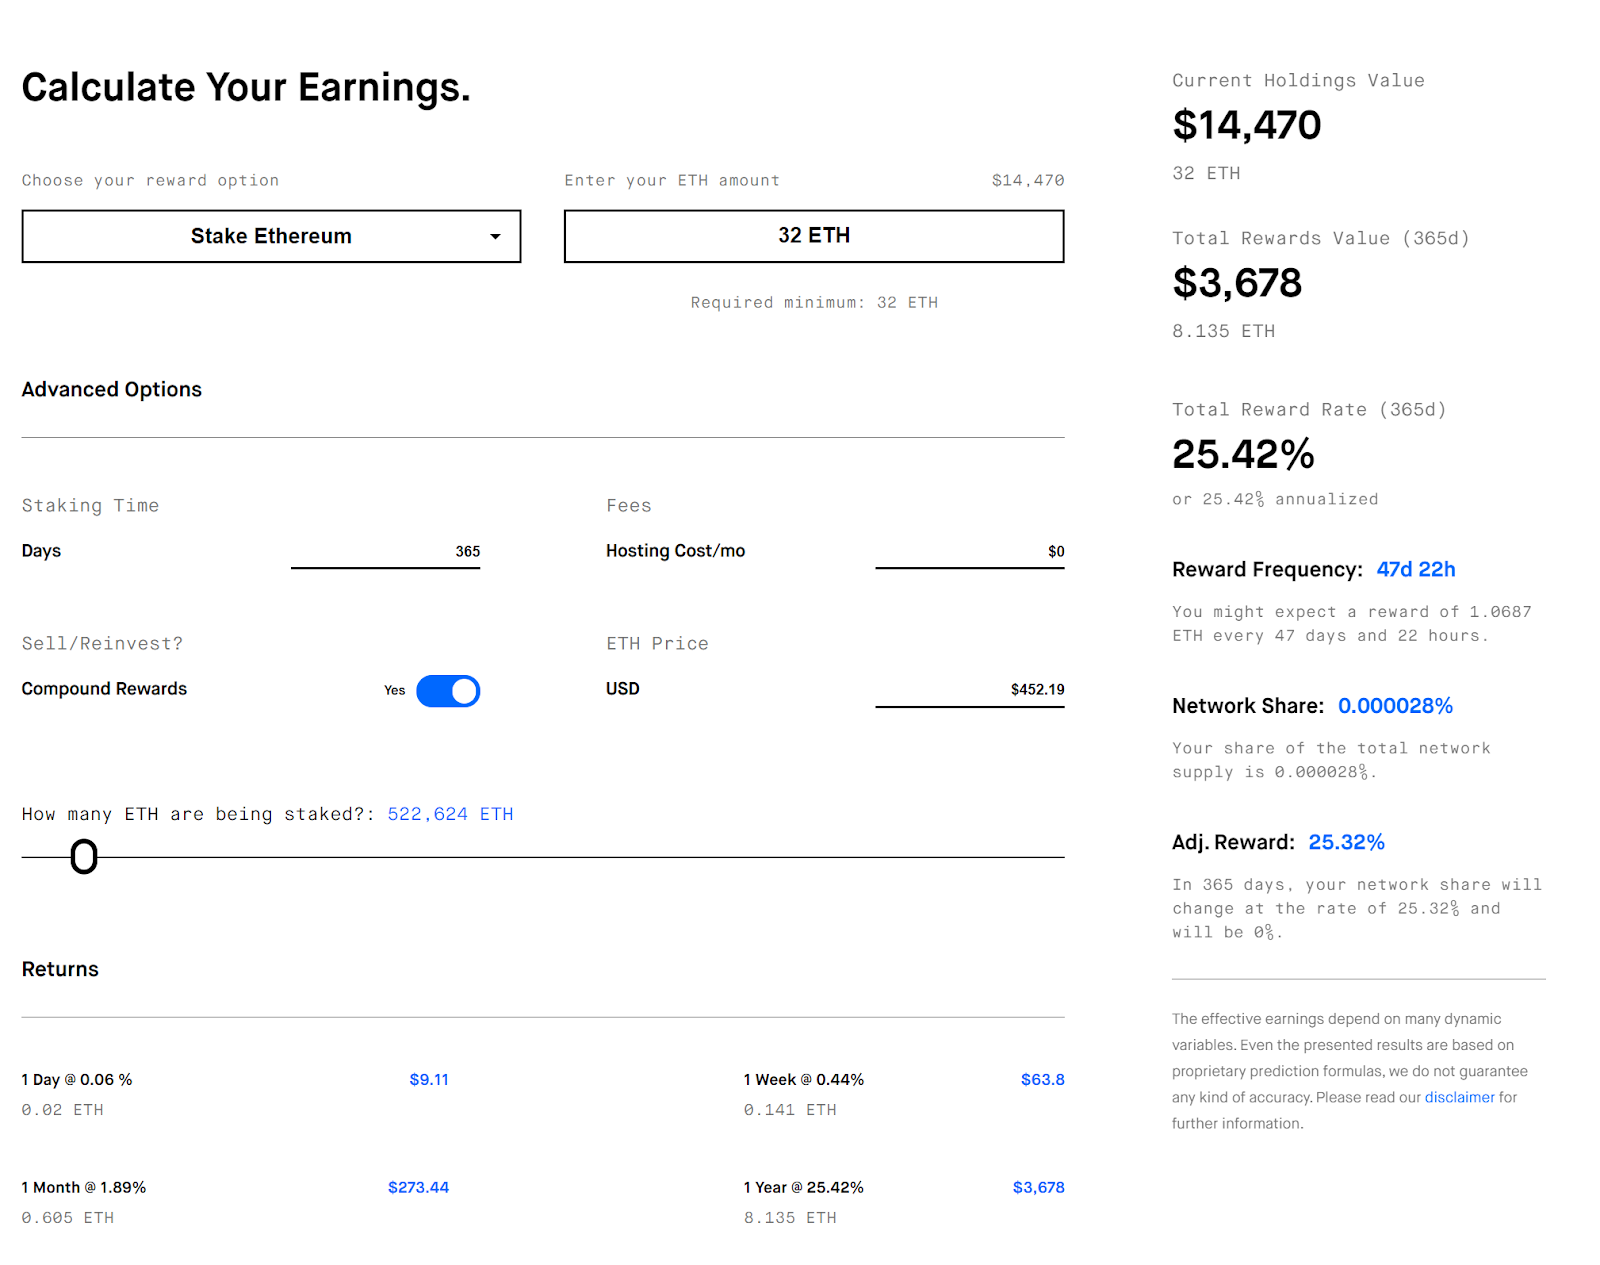Click the dropdown arrow beside Stake Ethereum
The width and height of the screenshot is (1600, 1265).
[495, 237]
